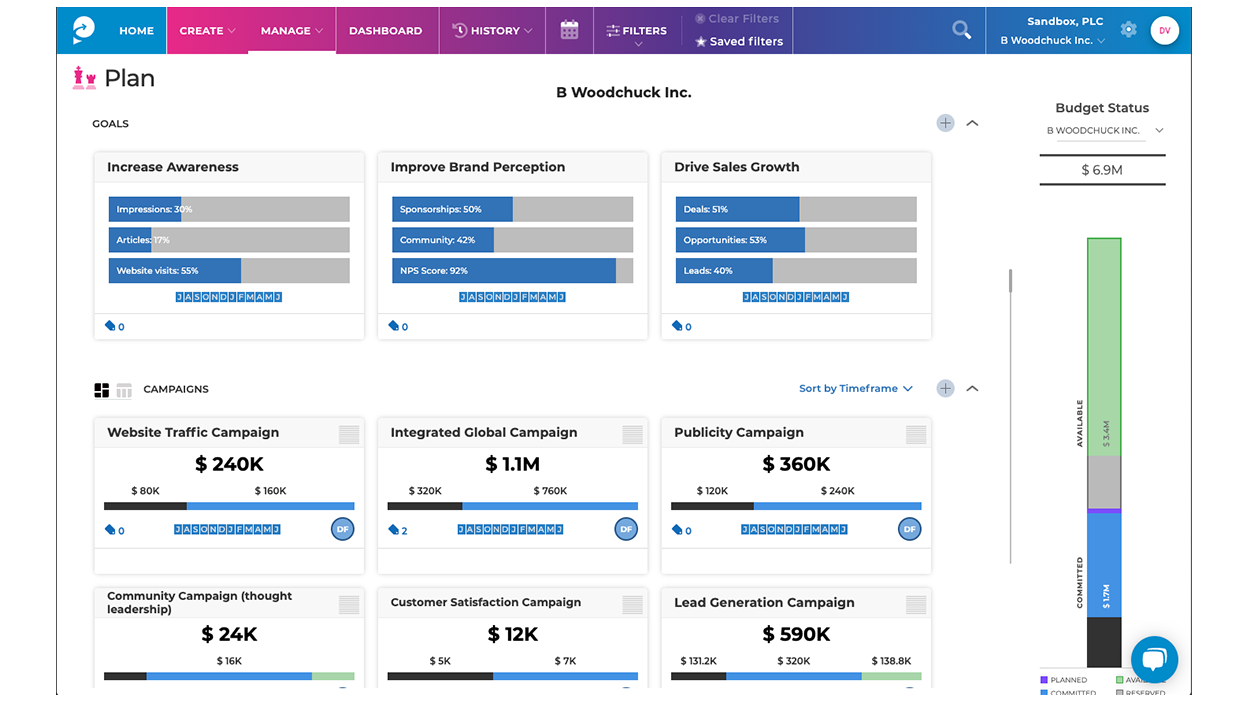Click the Planful logo icon
This screenshot has width=1249, height=702.
tap(82, 29)
